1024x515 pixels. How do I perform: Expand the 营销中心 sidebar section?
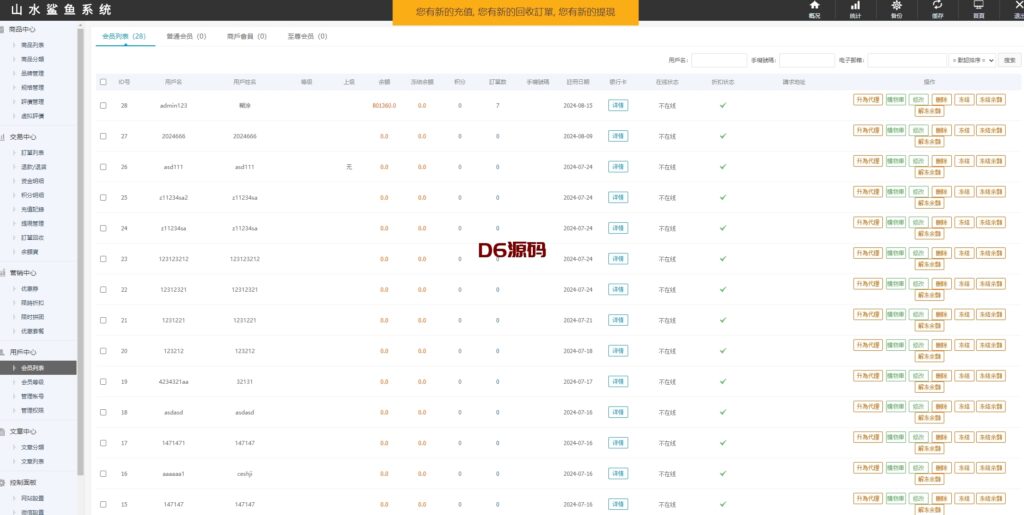pos(22,273)
